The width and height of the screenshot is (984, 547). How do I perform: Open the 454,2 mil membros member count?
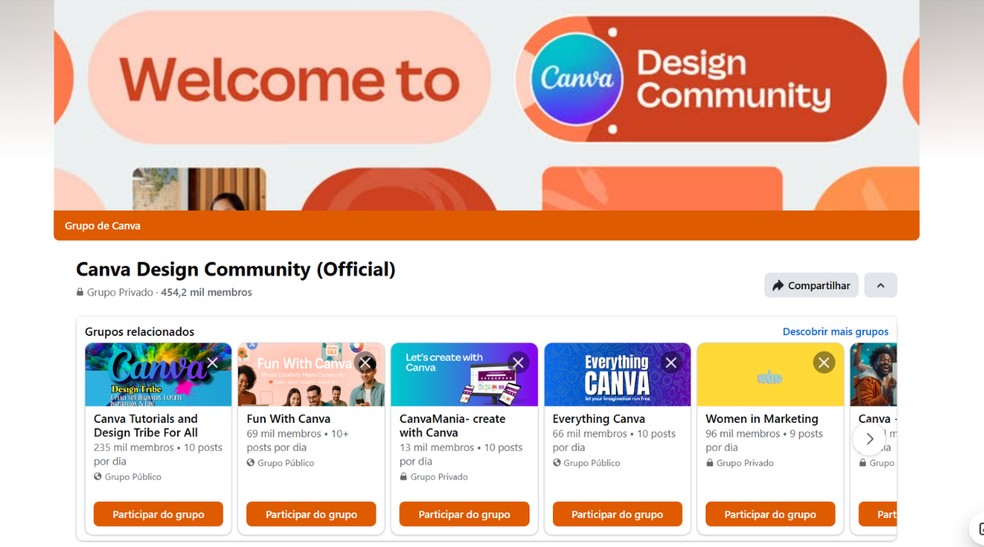click(x=206, y=292)
